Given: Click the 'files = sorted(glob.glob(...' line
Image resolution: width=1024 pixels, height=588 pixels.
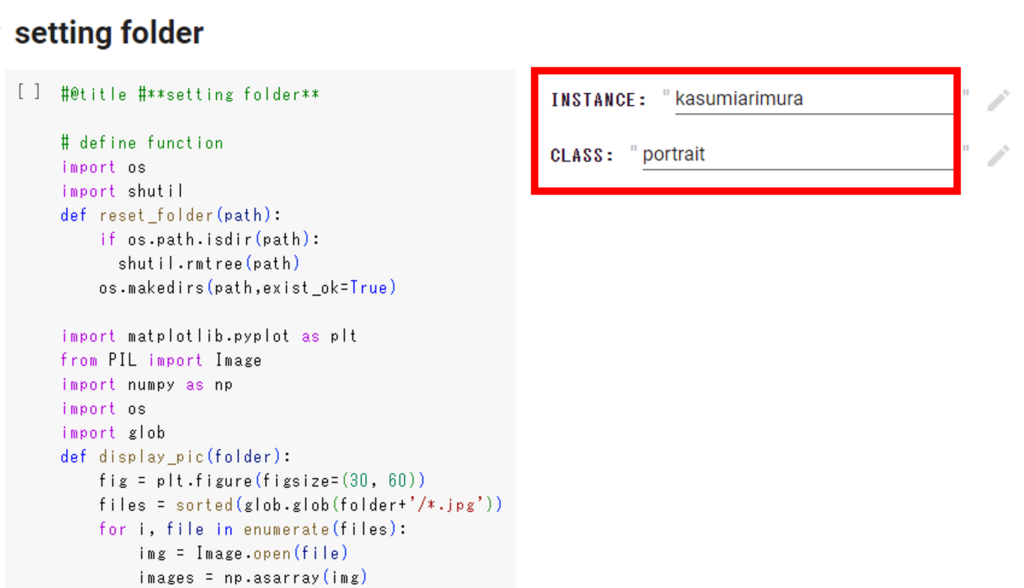Looking at the screenshot, I should pyautogui.click(x=300, y=506).
